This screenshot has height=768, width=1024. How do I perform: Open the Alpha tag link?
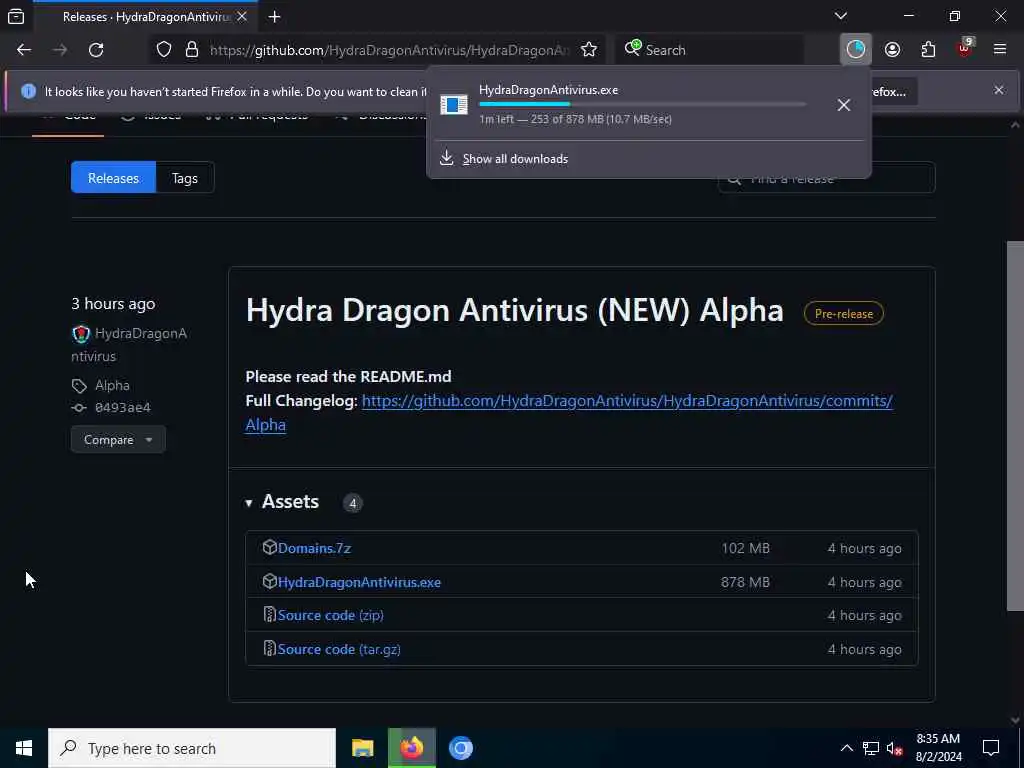click(x=112, y=385)
